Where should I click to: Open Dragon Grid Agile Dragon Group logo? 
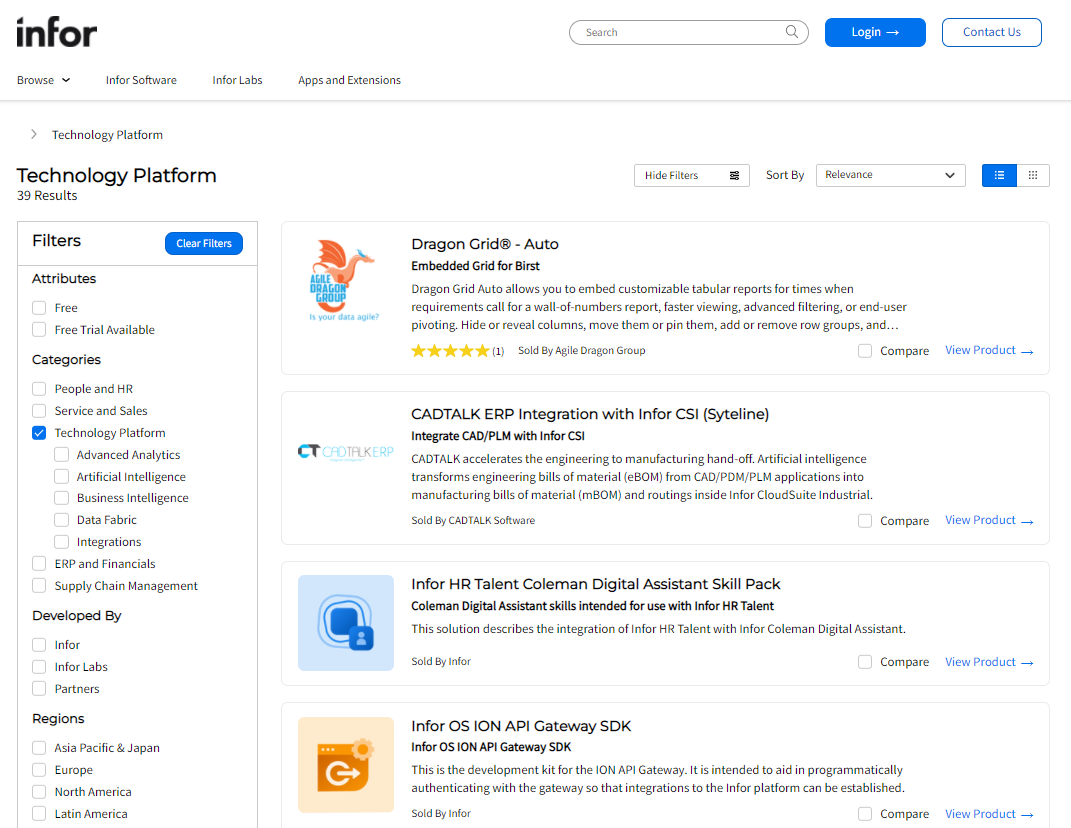346,280
